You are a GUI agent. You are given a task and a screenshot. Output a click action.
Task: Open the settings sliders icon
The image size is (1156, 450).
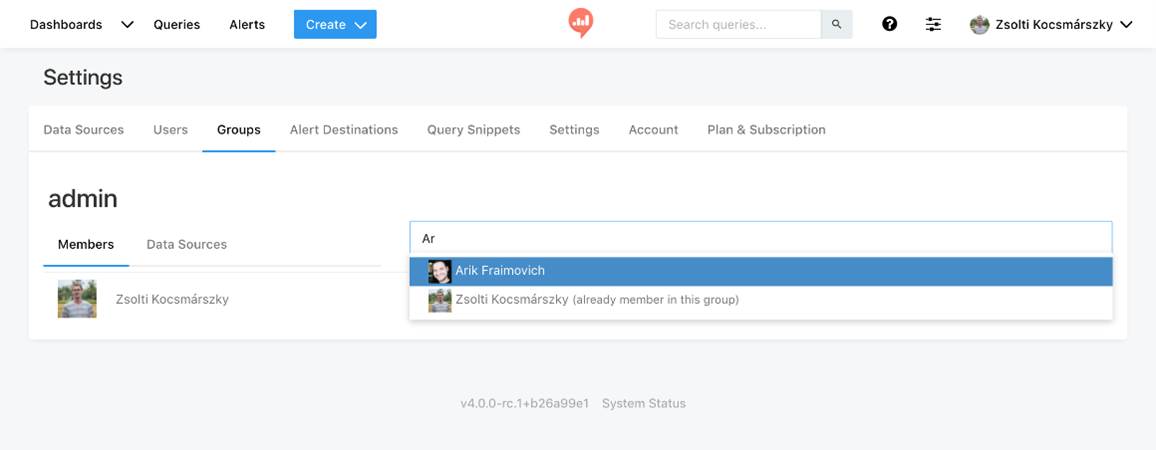tap(933, 24)
